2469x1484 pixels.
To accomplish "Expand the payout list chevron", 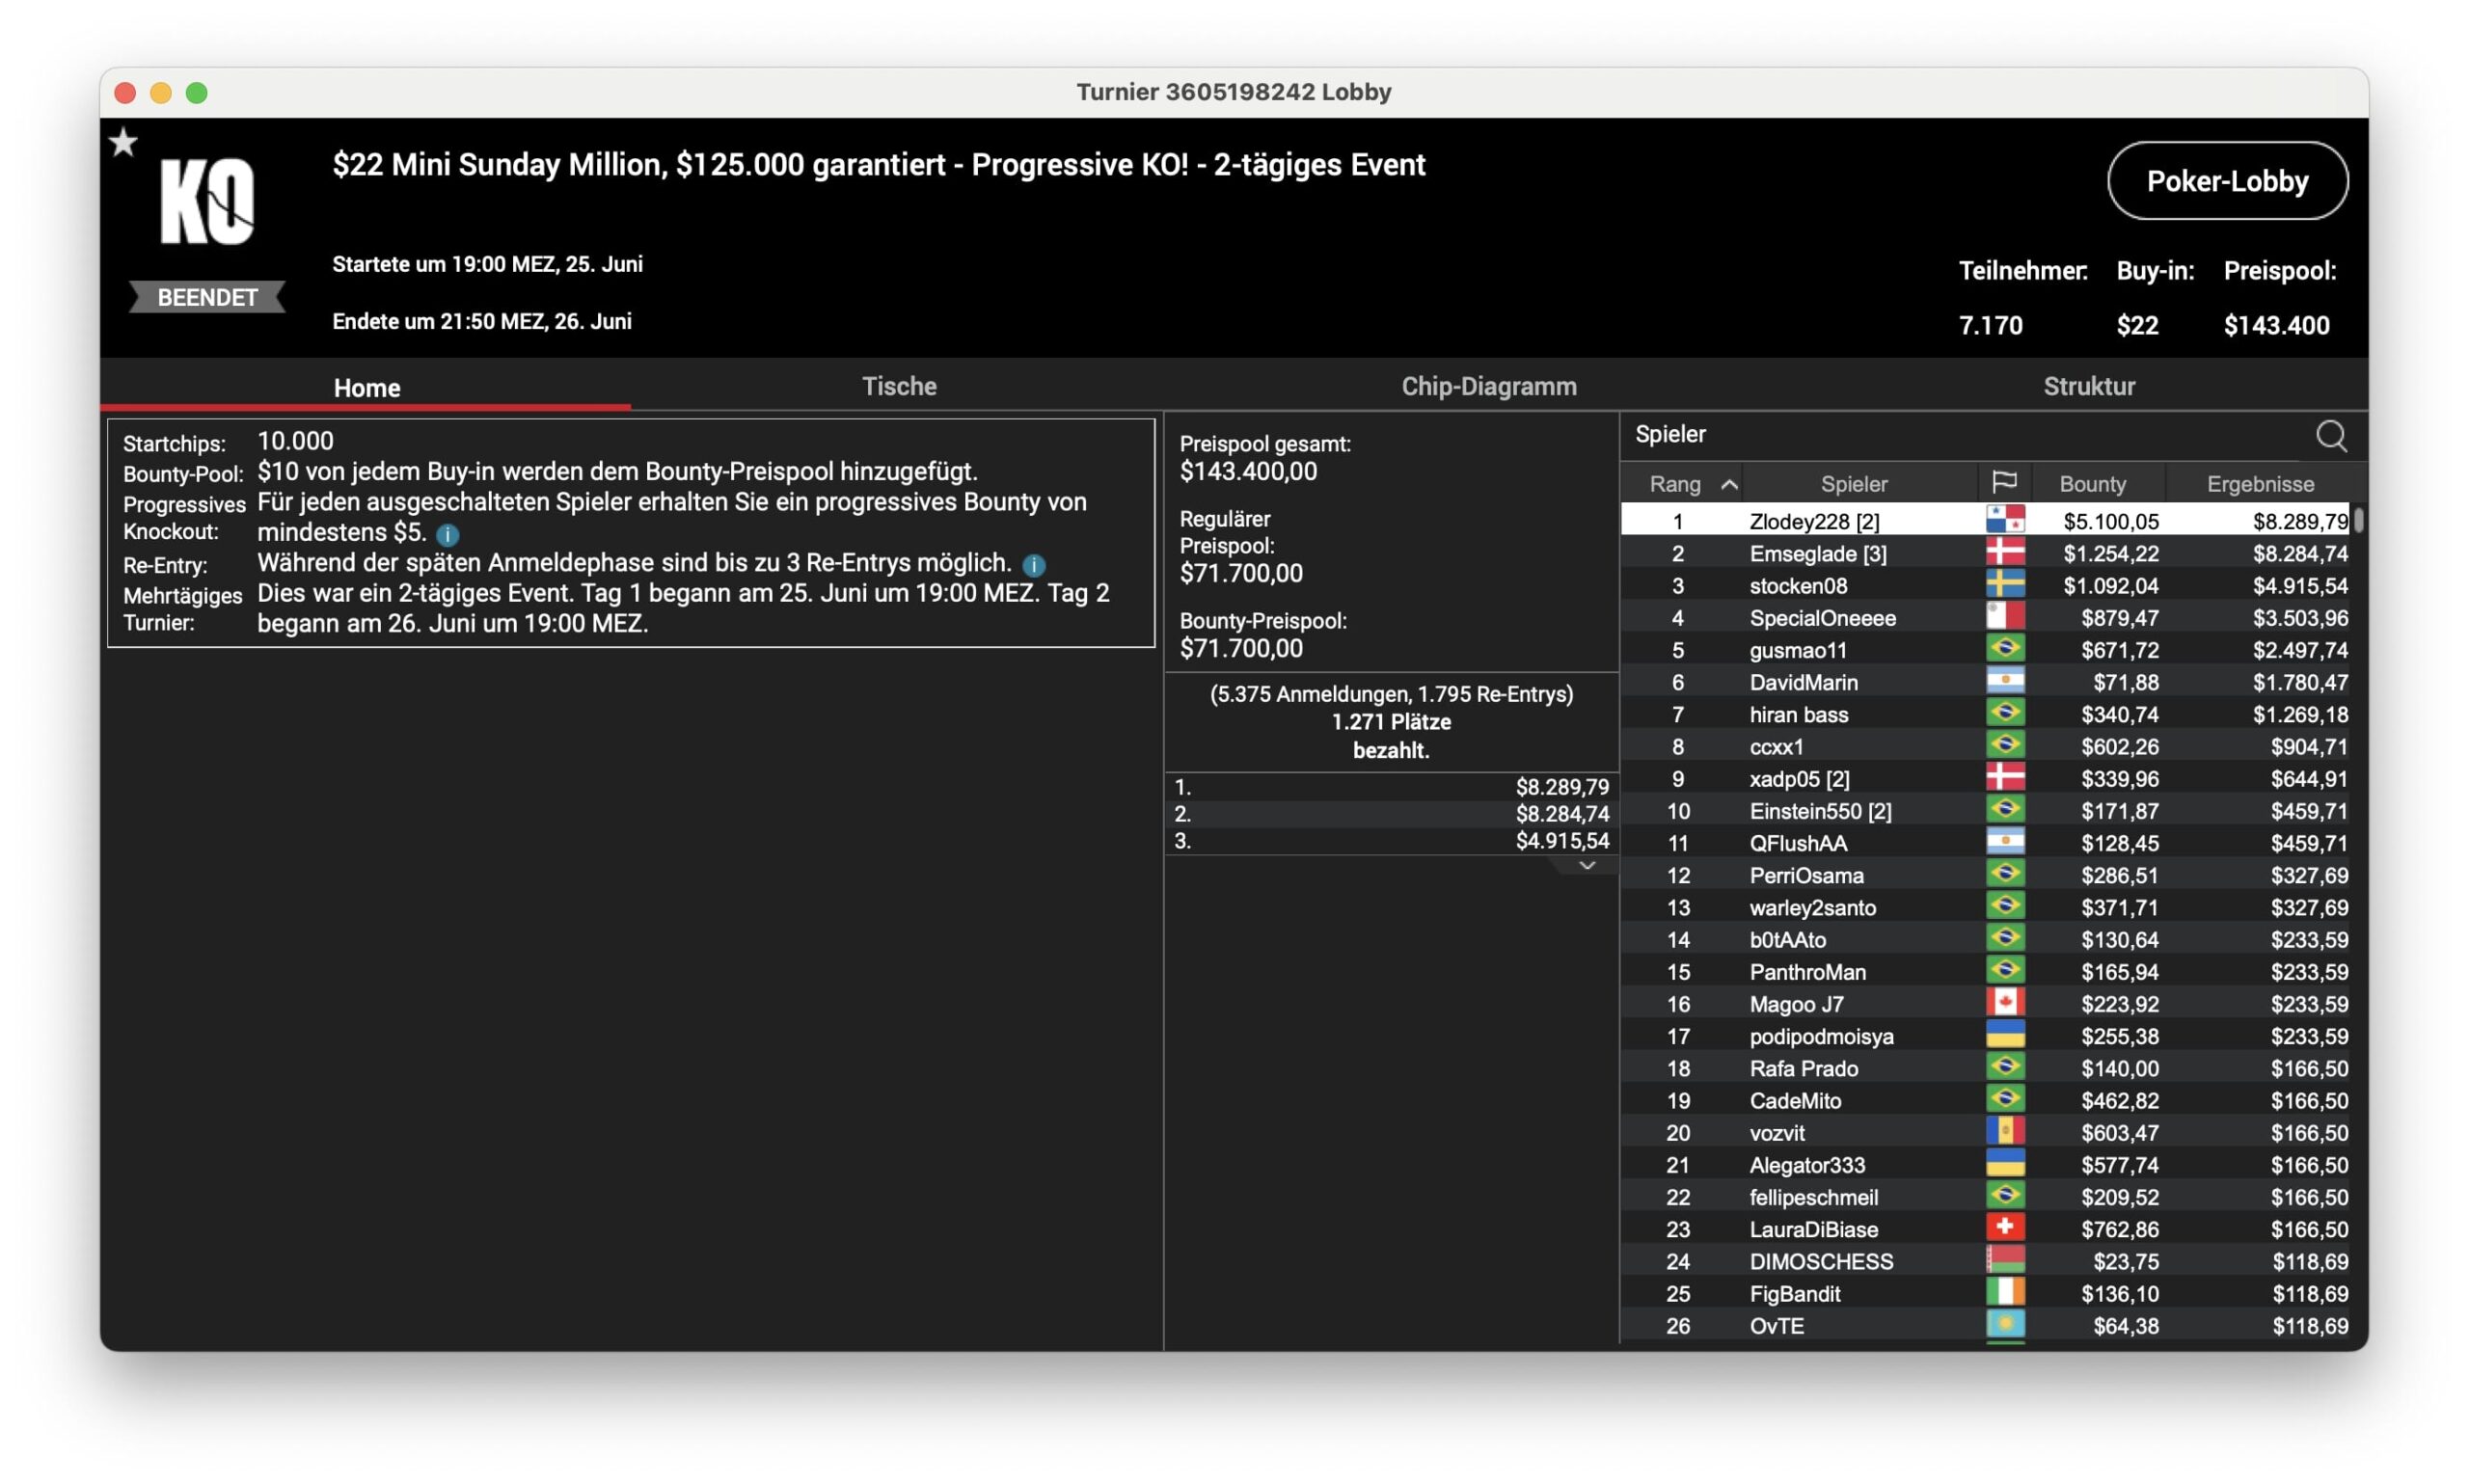I will tap(1586, 866).
